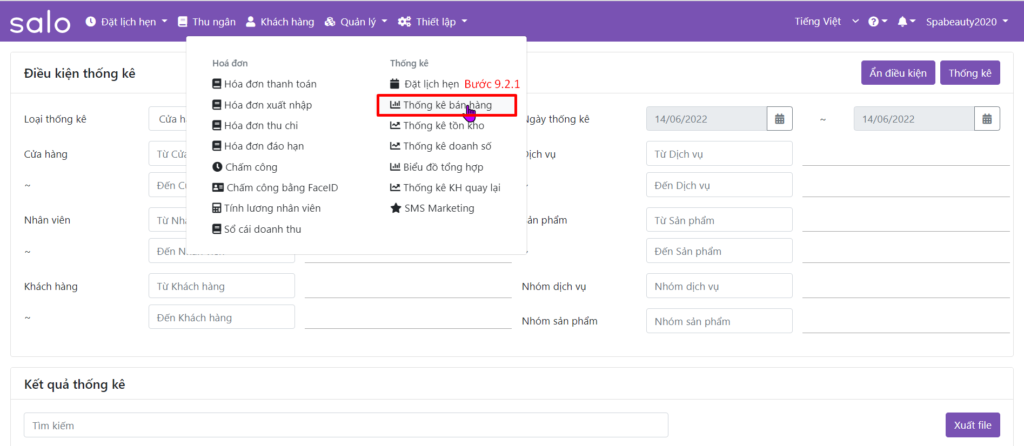1024x446 pixels.
Task: Focus the Đến Sản phẩm field
Action: (x=719, y=251)
